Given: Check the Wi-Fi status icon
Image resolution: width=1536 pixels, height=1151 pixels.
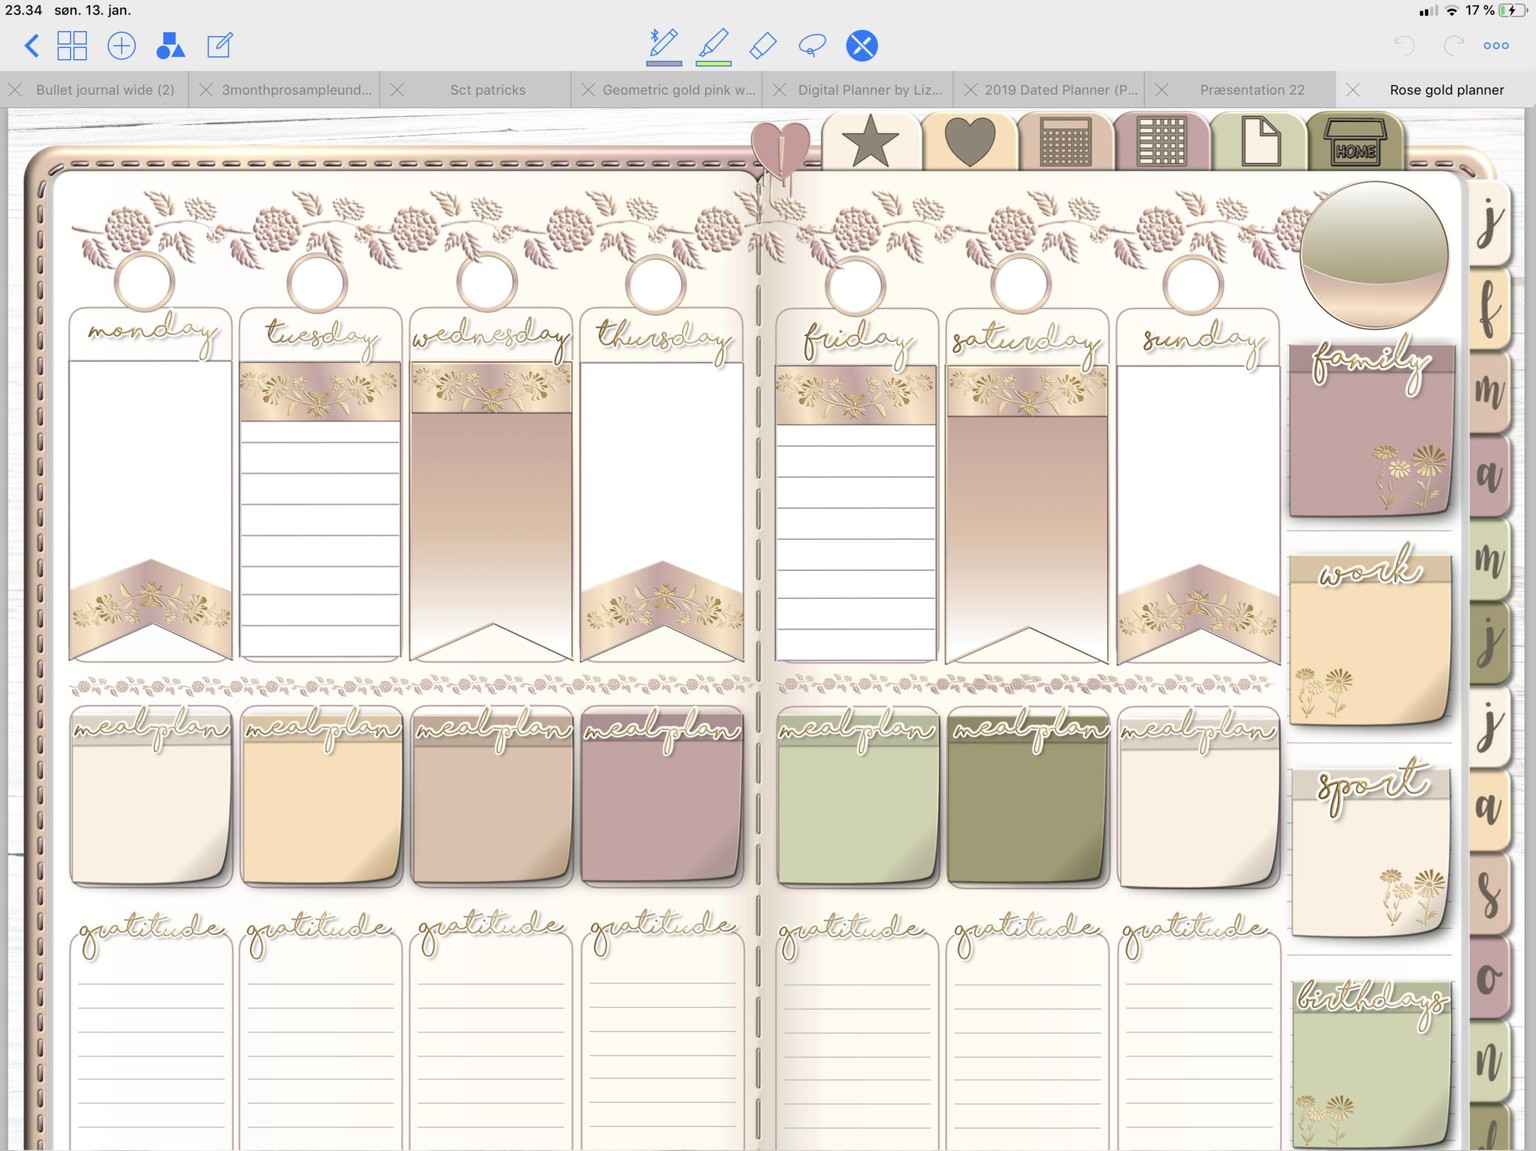Looking at the screenshot, I should 1452,10.
